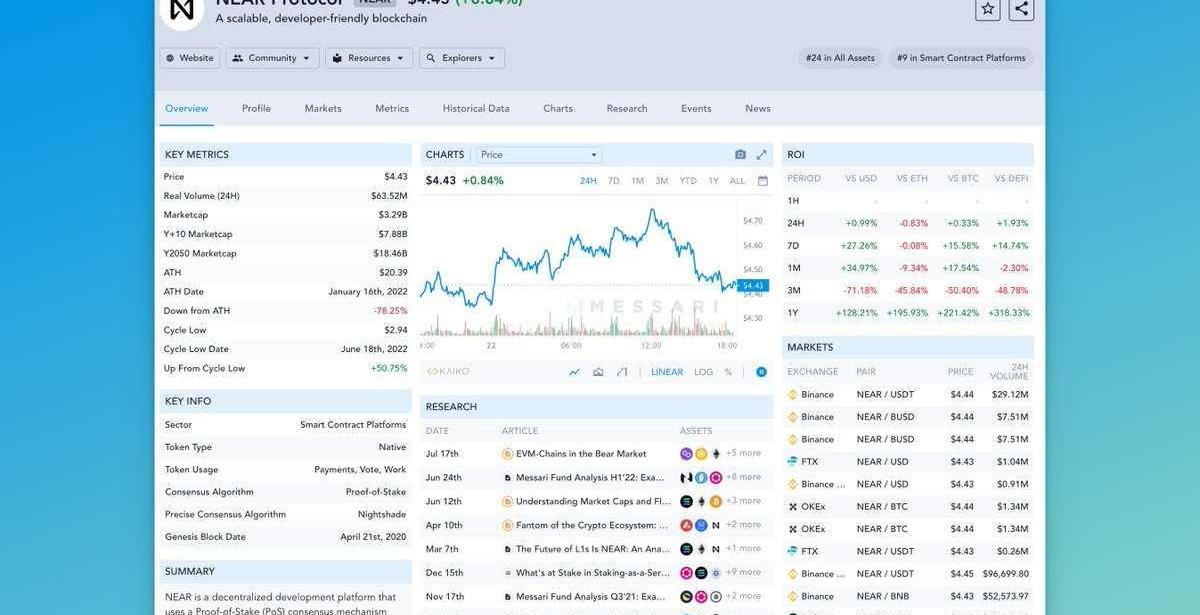Click the Kaiko data provider logo

pyautogui.click(x=448, y=372)
